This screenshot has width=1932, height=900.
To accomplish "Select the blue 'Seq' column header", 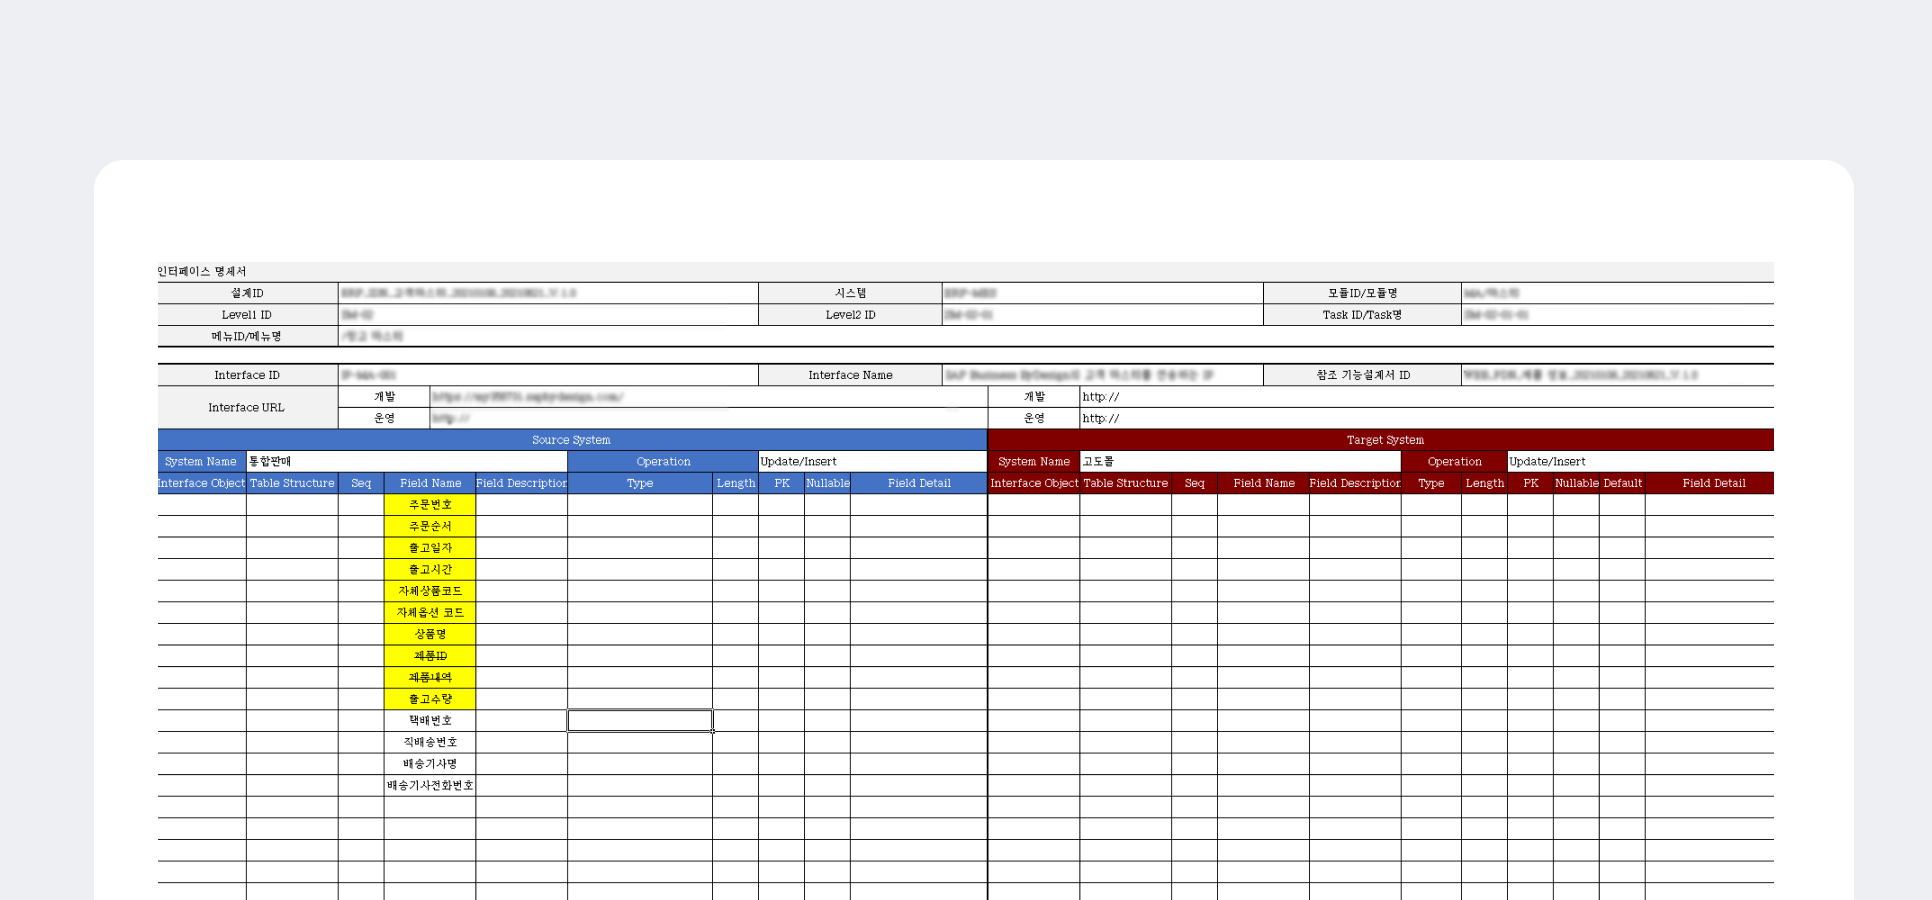I will [x=361, y=483].
